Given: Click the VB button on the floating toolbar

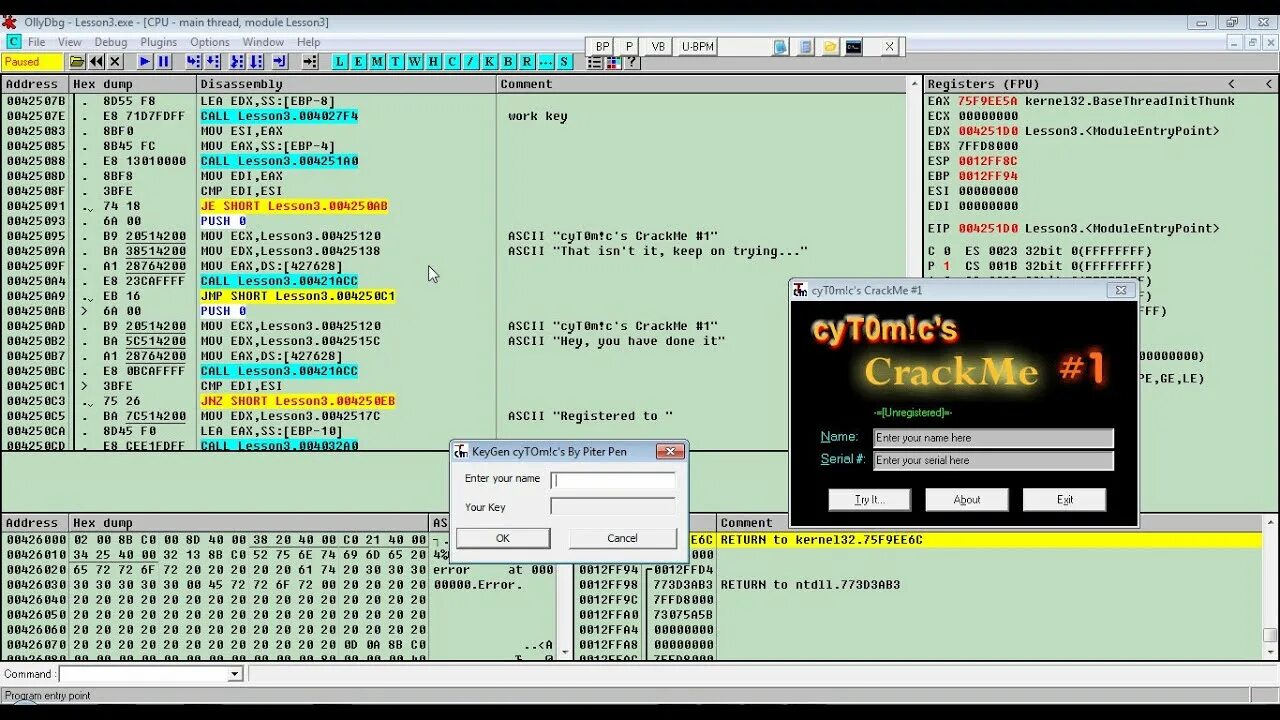Looking at the screenshot, I should pyautogui.click(x=658, y=46).
